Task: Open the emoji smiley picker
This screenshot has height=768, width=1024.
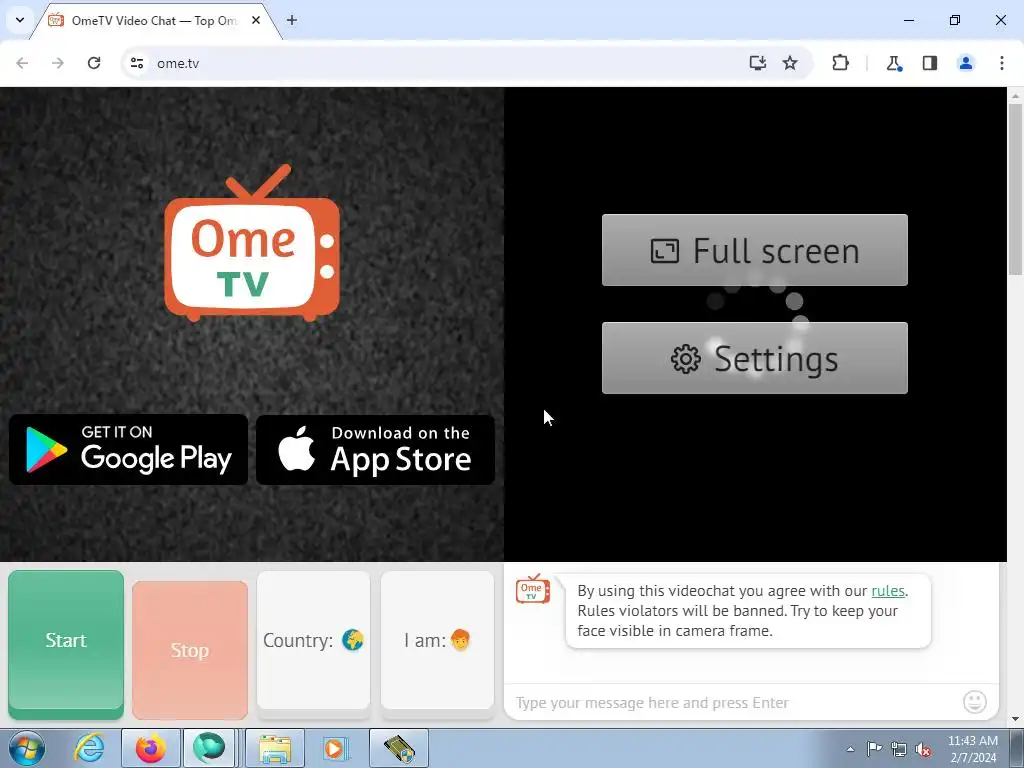Action: pyautogui.click(x=975, y=702)
